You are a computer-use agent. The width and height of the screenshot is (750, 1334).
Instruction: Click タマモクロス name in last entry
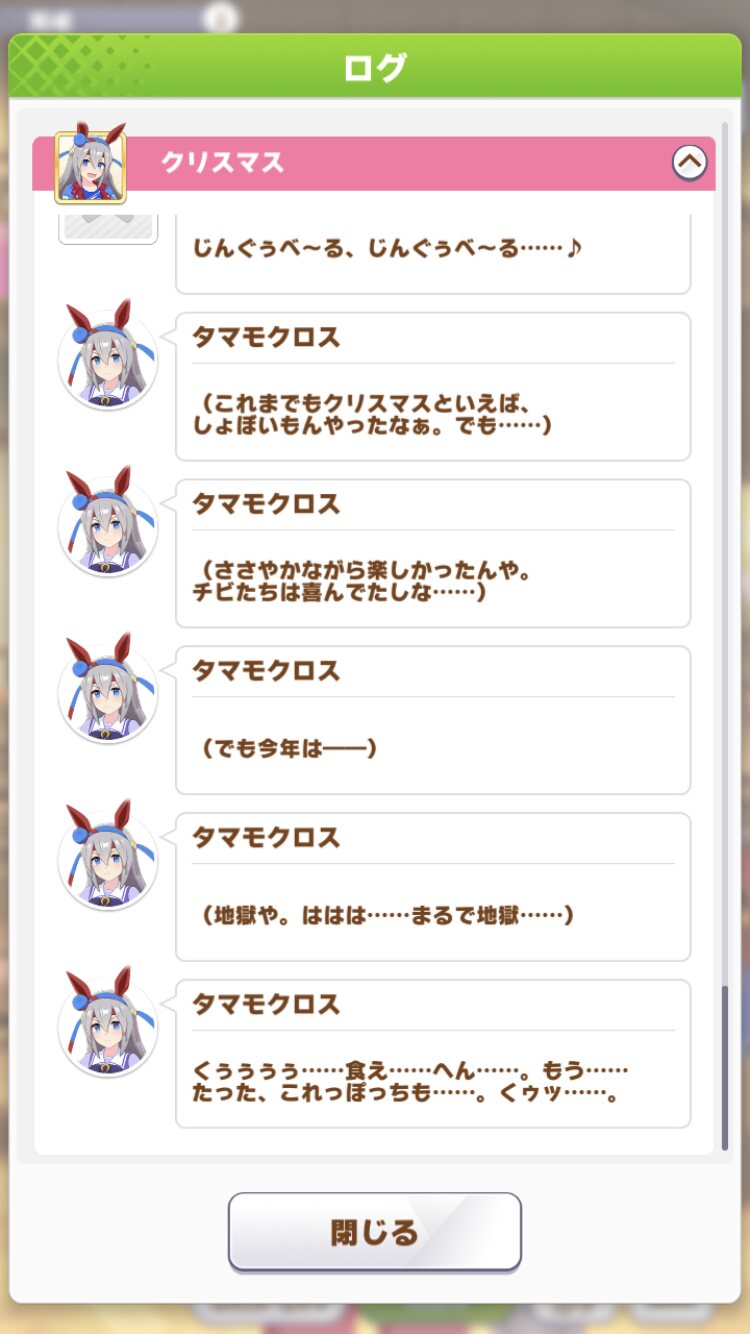coord(266,1005)
